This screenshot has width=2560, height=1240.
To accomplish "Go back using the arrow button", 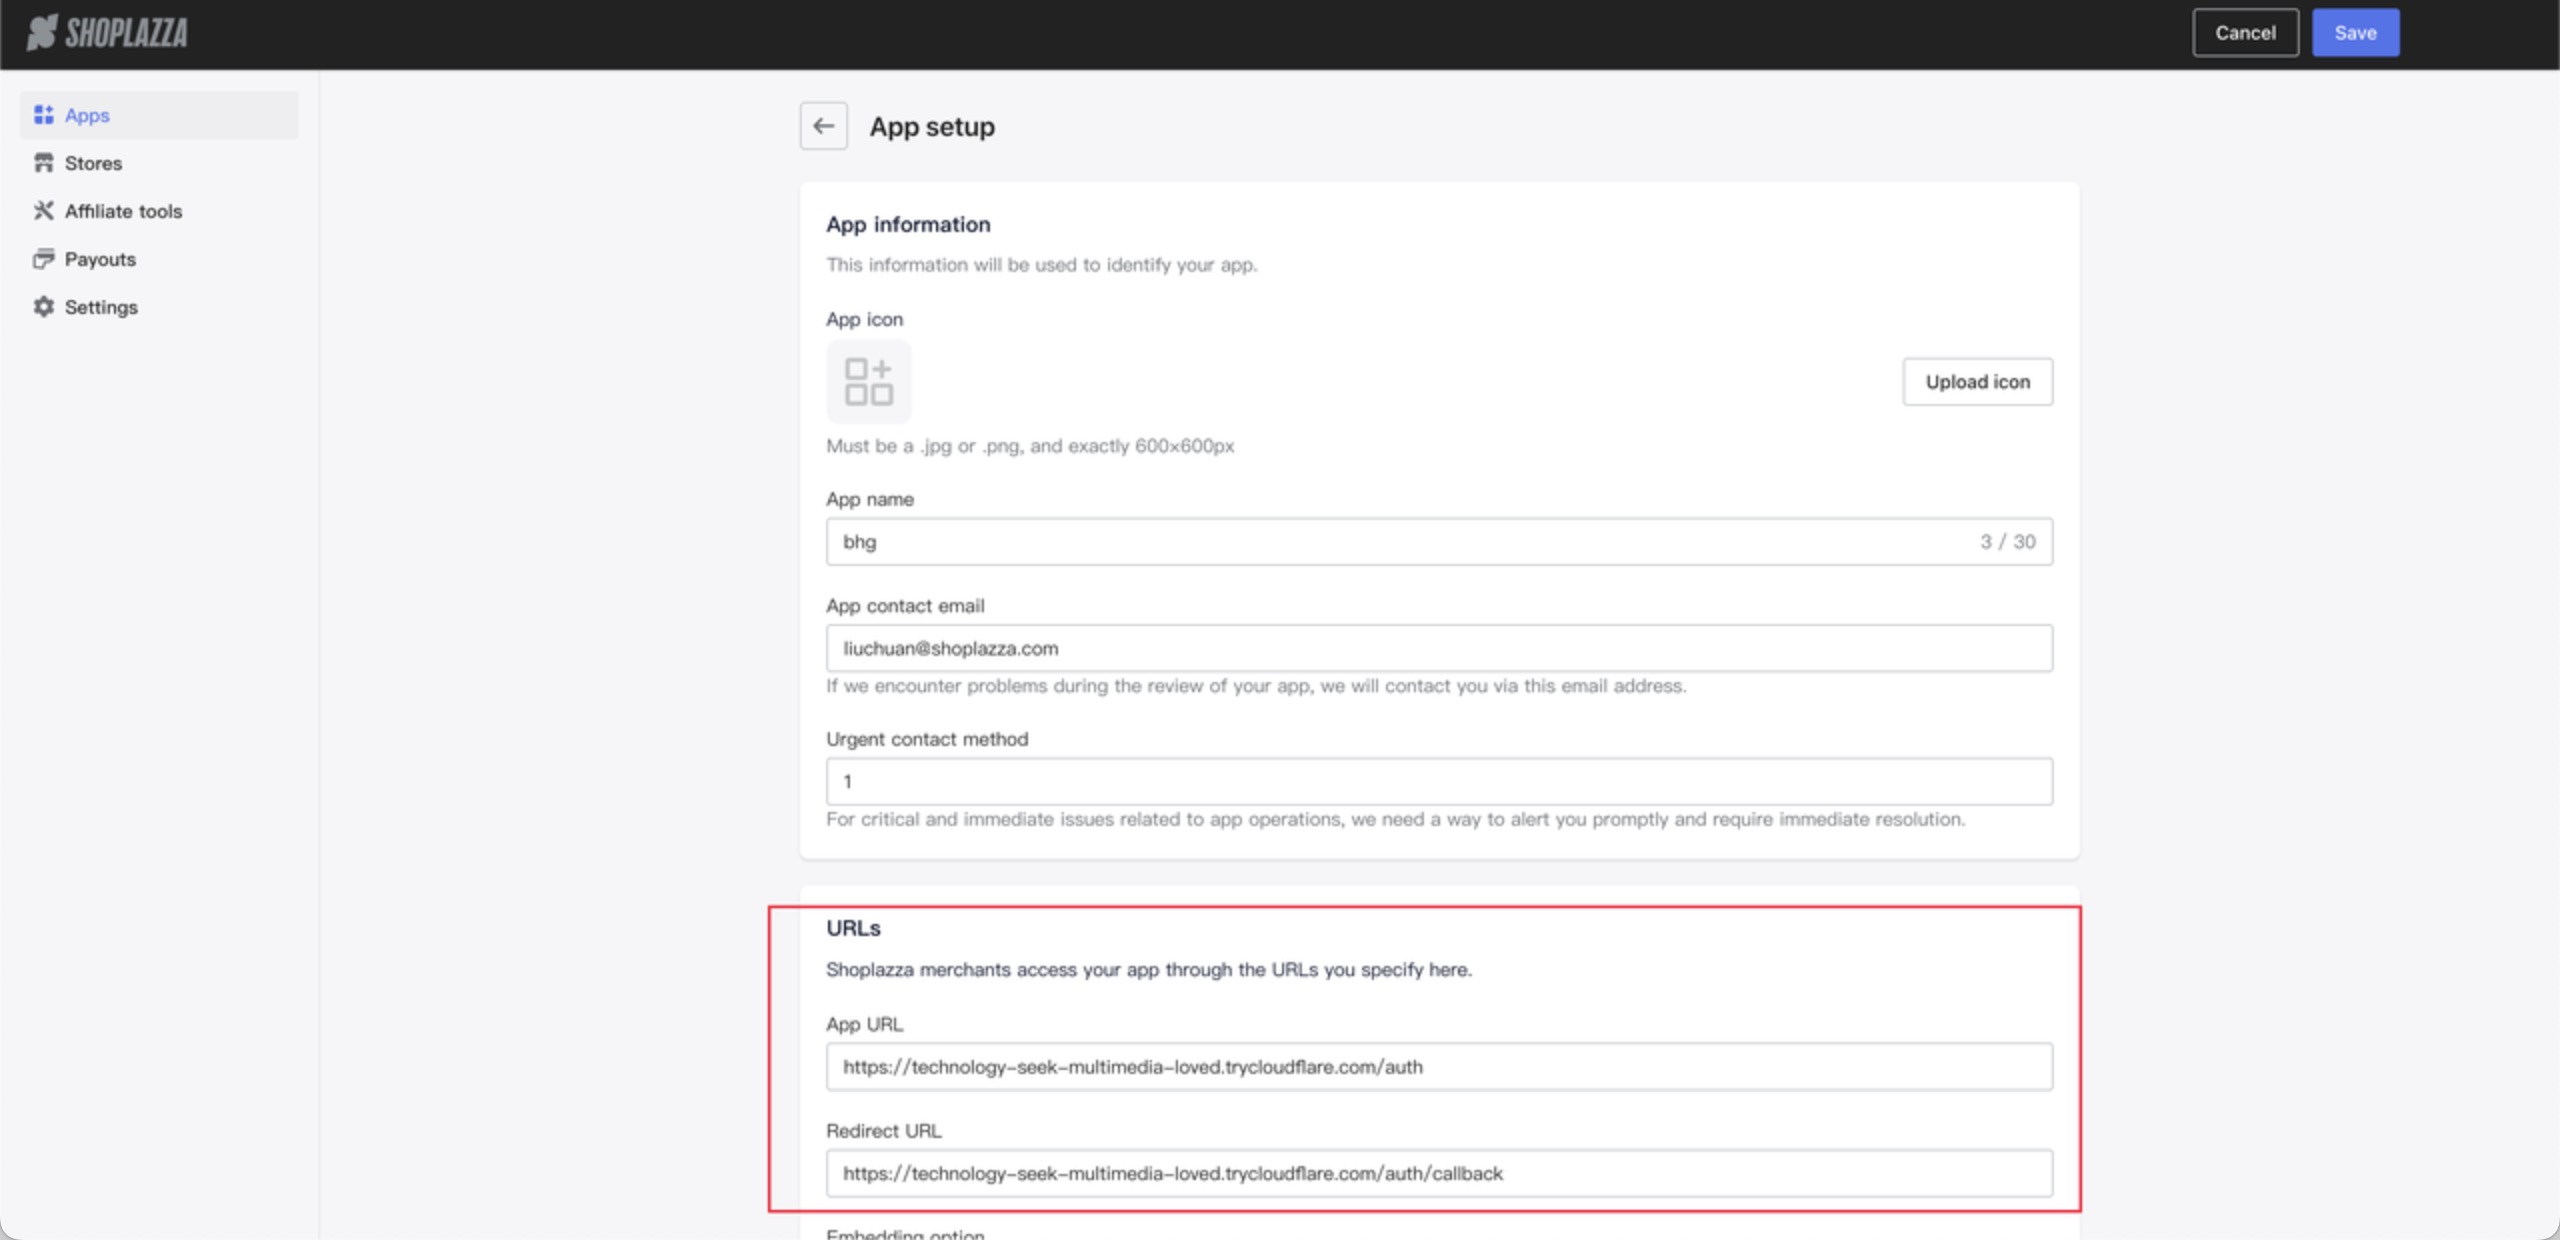I will coord(823,126).
